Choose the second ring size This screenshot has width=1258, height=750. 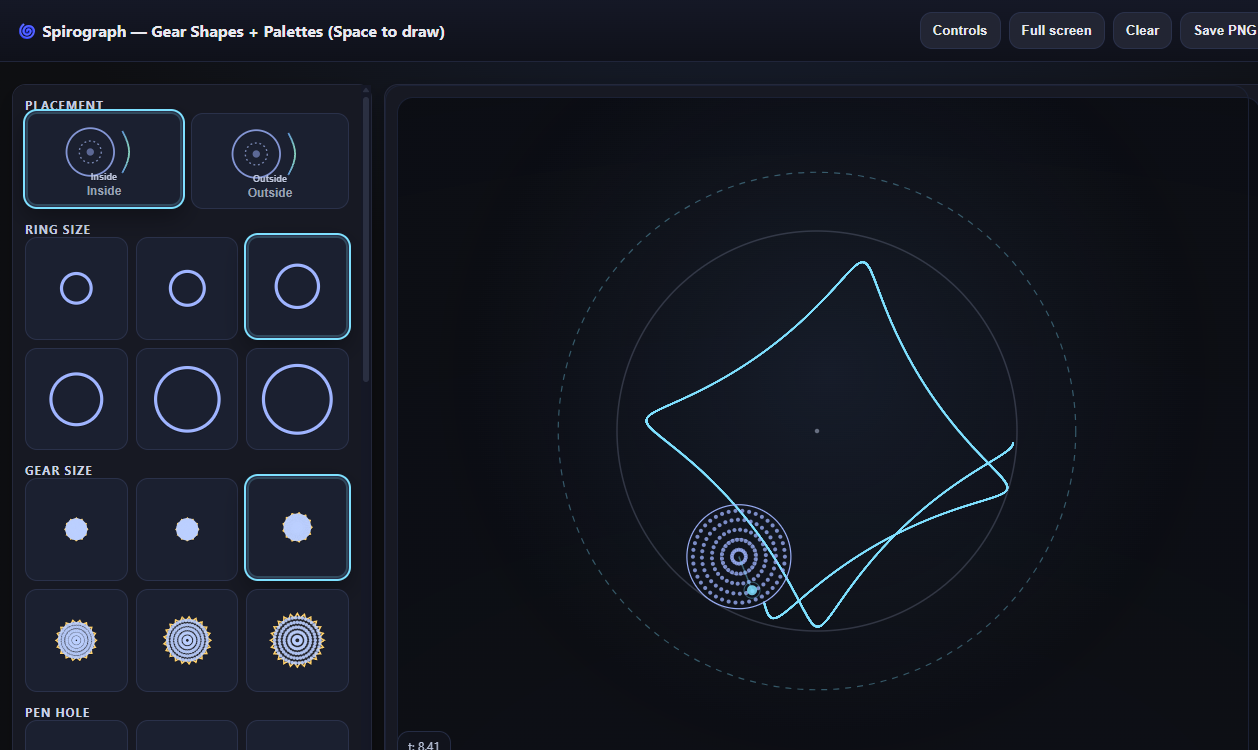coord(187,288)
